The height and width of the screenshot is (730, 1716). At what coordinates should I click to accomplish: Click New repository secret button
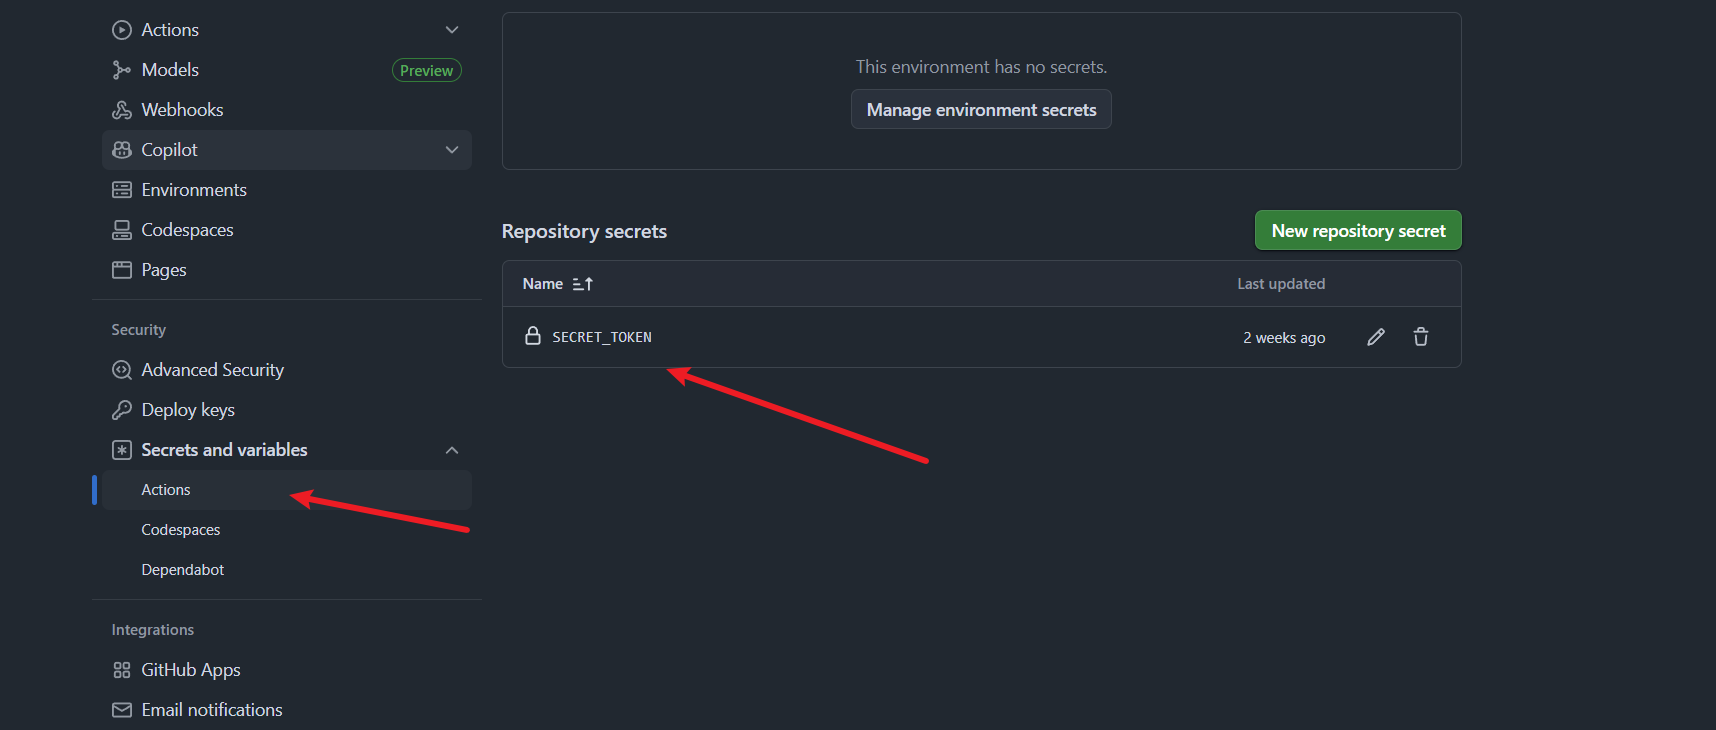point(1358,231)
